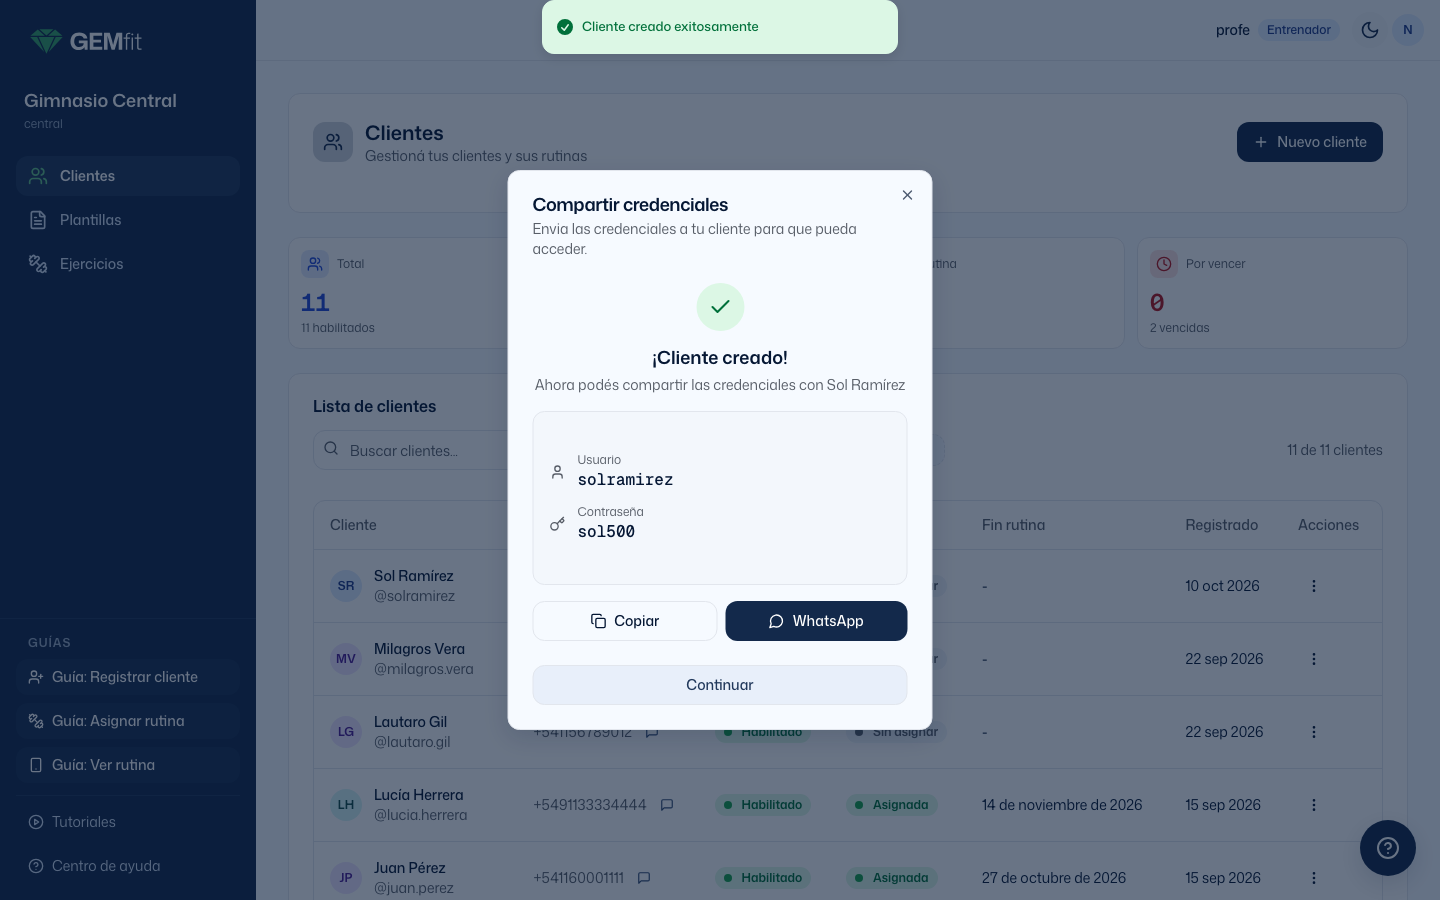Toggle dark mode moon icon
Screen dimensions: 1440x900
pos(1370,30)
